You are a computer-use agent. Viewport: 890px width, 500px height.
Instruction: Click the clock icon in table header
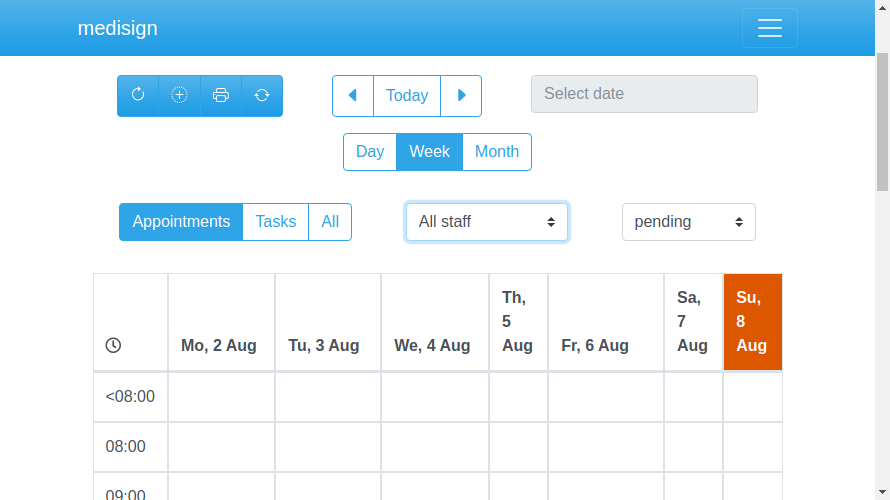pos(113,345)
